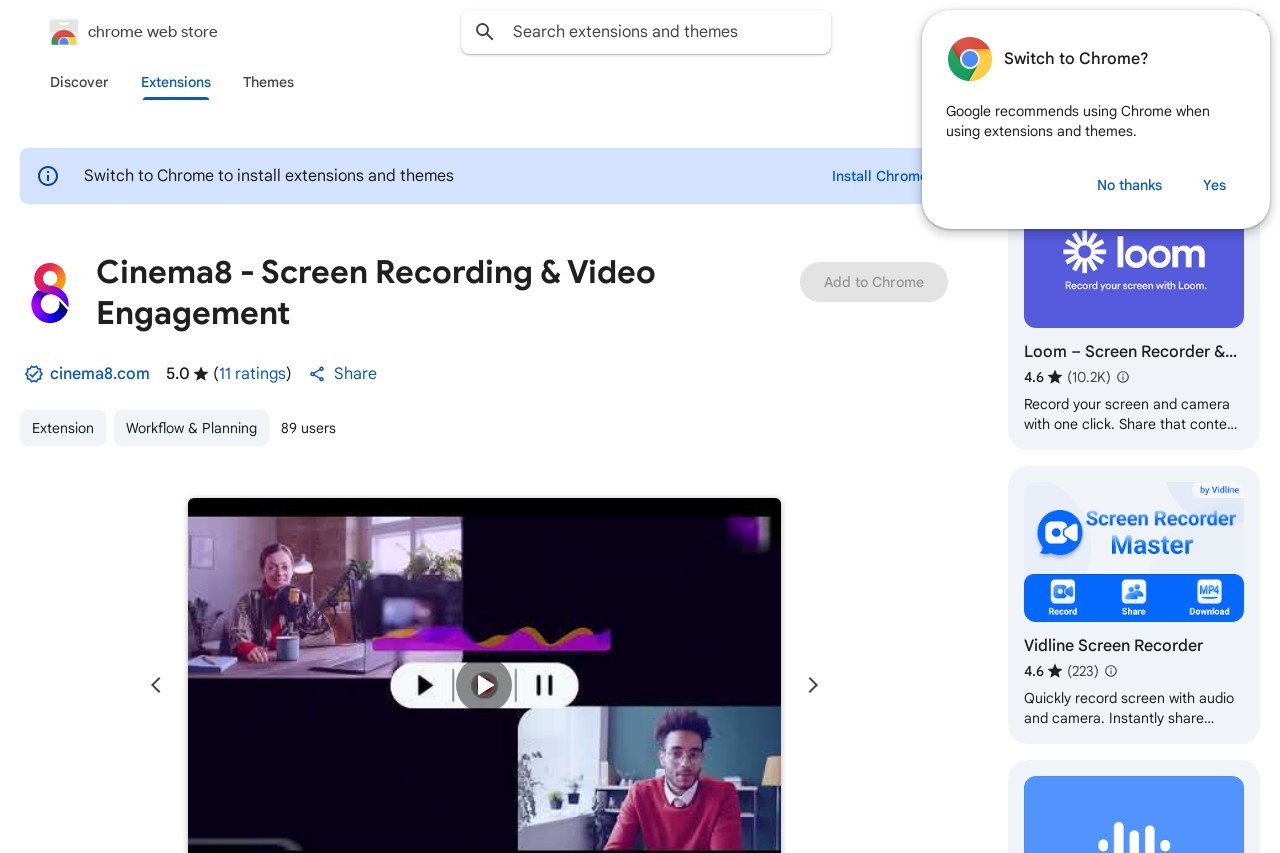This screenshot has width=1280, height=853.
Task: Open the Vidline Screen Recorder Master thumbnail
Action: [x=1134, y=551]
